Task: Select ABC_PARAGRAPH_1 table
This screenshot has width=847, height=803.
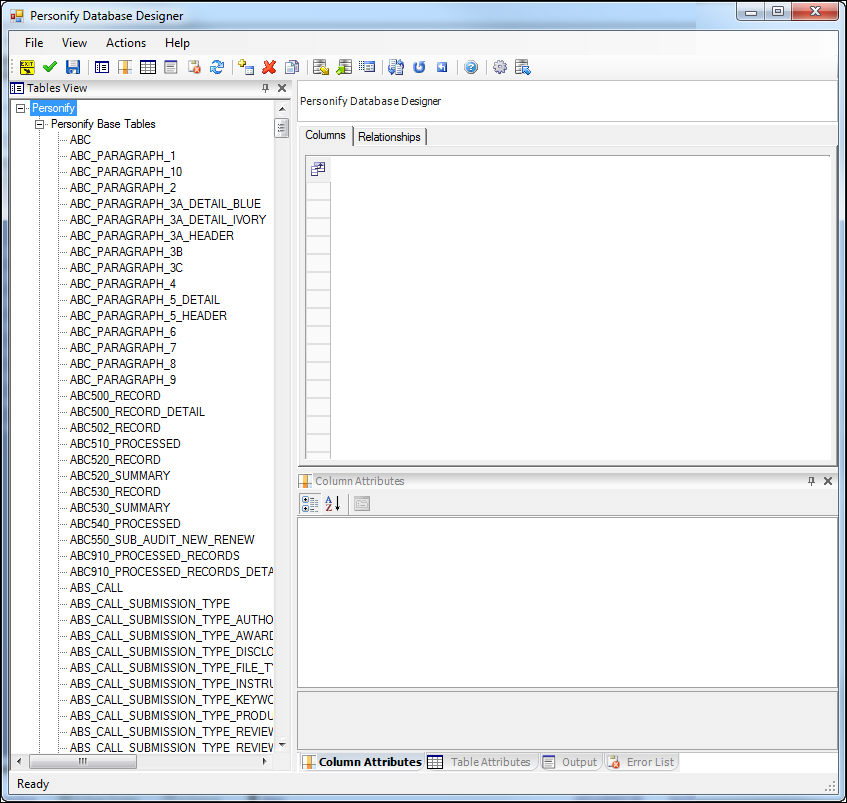Action: 123,156
